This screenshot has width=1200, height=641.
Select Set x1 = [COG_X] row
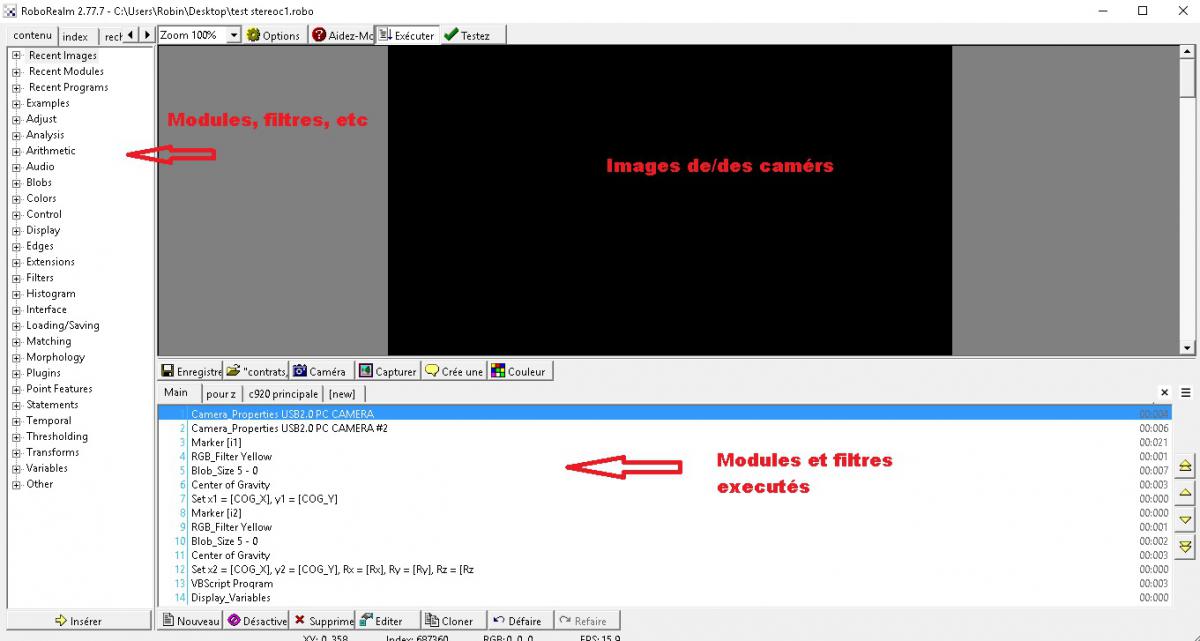pyautogui.click(x=663, y=499)
